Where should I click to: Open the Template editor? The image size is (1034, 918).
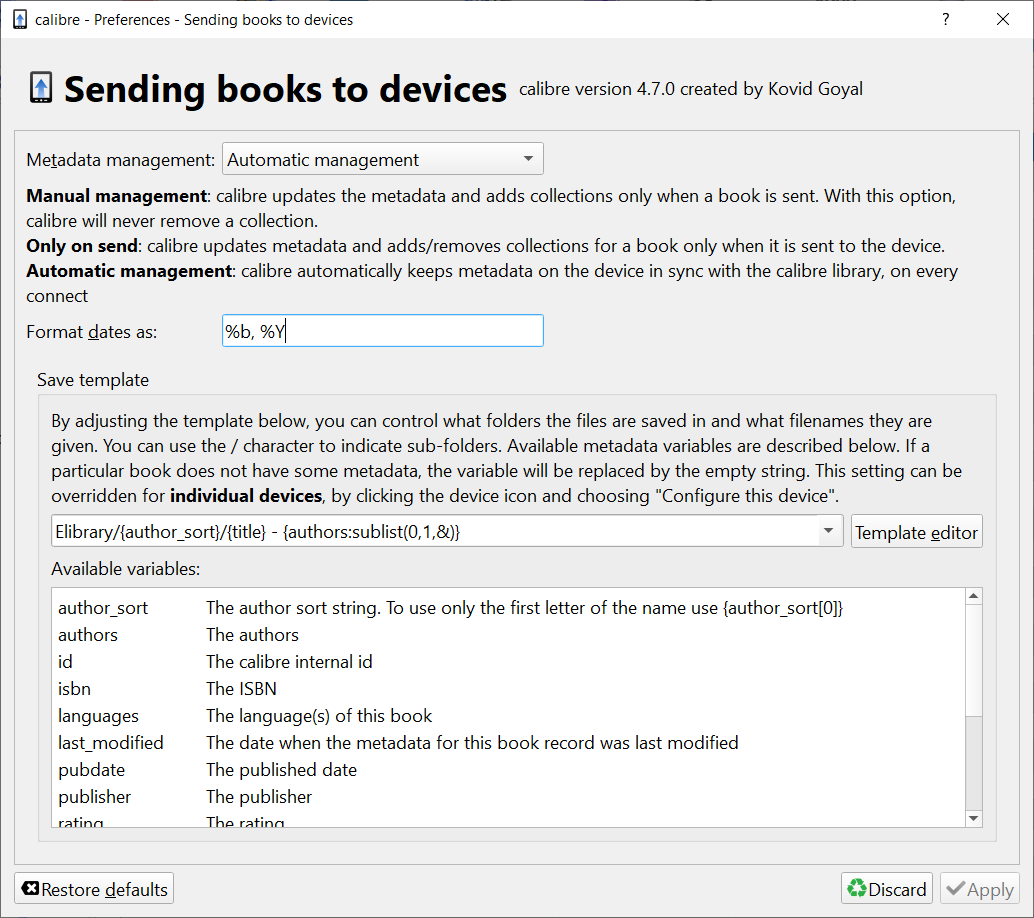(916, 532)
